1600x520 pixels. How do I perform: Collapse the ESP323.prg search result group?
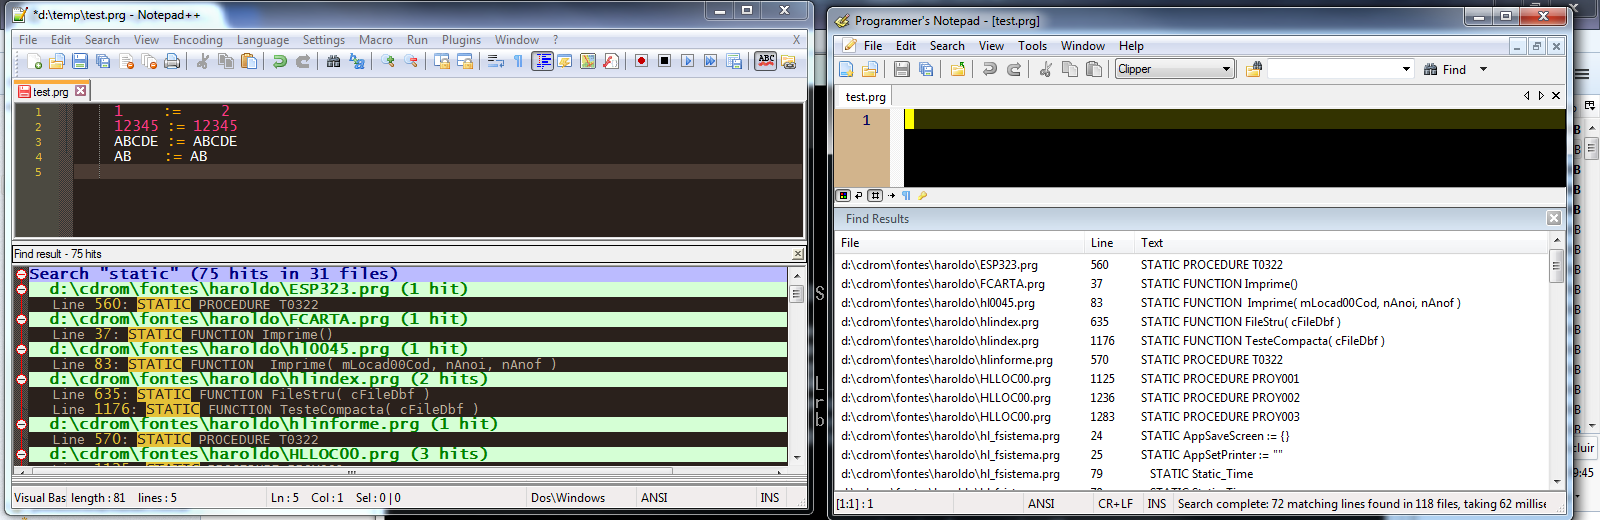point(22,289)
